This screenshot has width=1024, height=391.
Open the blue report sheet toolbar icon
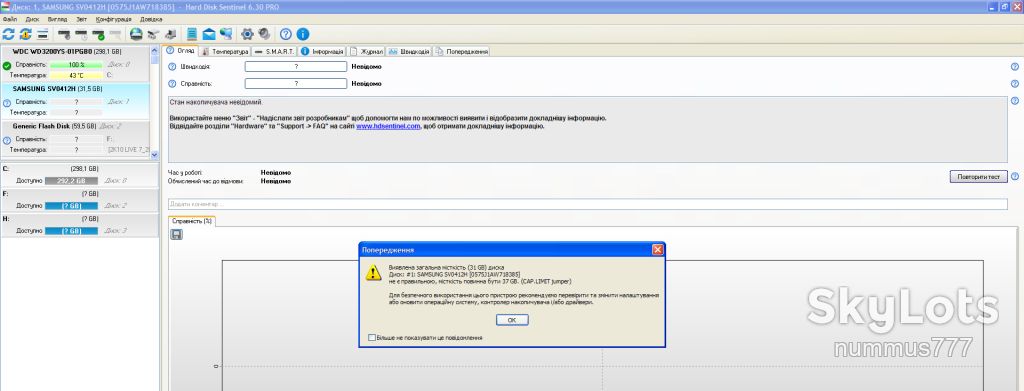point(192,34)
